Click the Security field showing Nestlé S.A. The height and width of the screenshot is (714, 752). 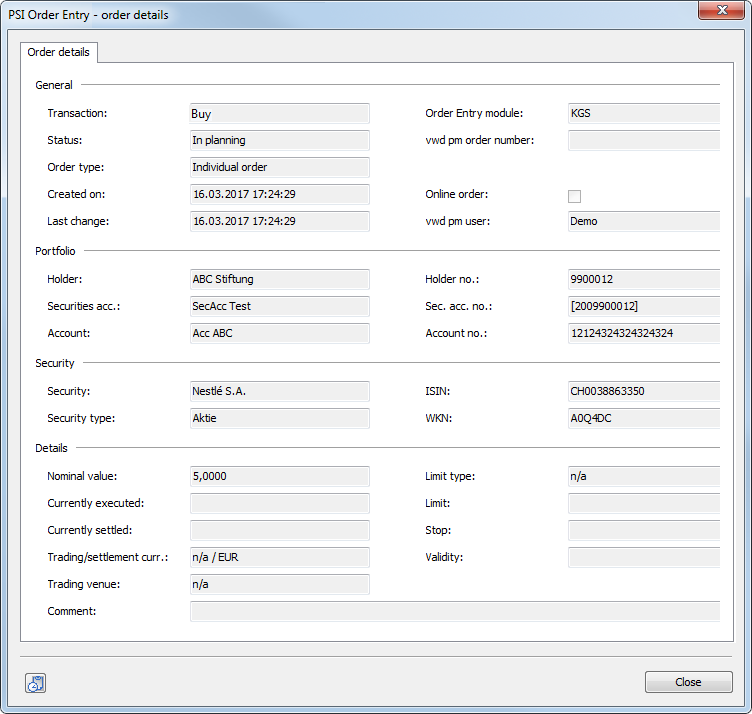(279, 391)
